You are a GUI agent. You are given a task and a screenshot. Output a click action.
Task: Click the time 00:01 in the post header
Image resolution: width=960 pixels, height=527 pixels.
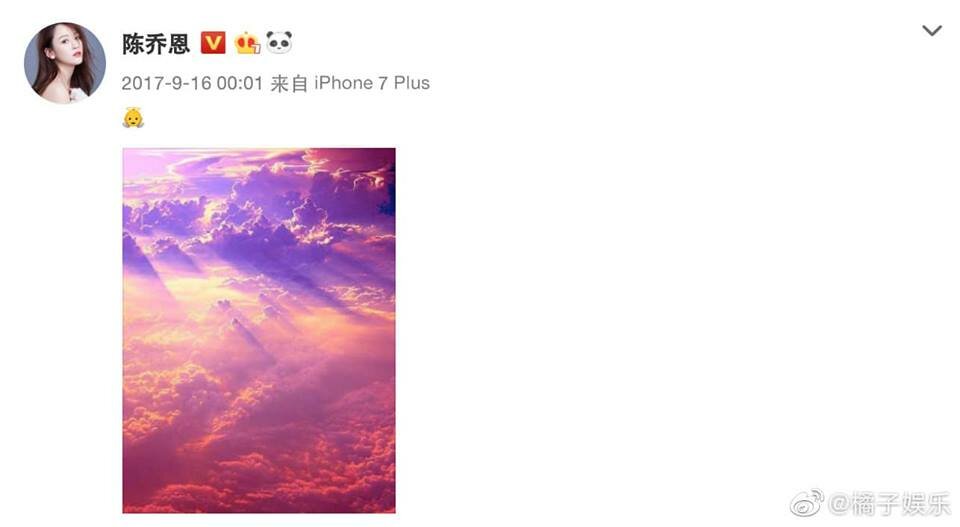pos(240,83)
